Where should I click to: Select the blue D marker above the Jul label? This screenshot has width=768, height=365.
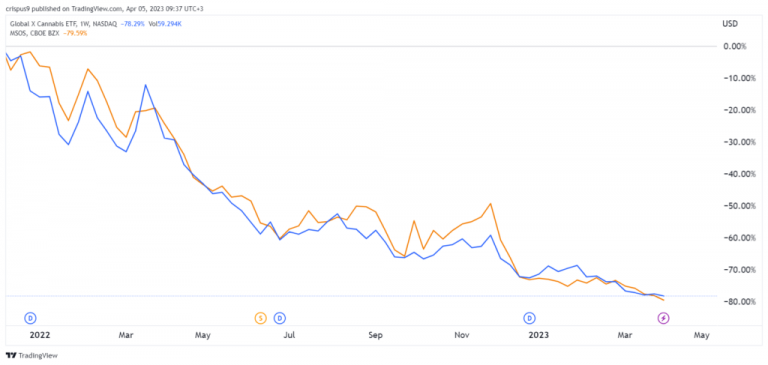click(280, 318)
